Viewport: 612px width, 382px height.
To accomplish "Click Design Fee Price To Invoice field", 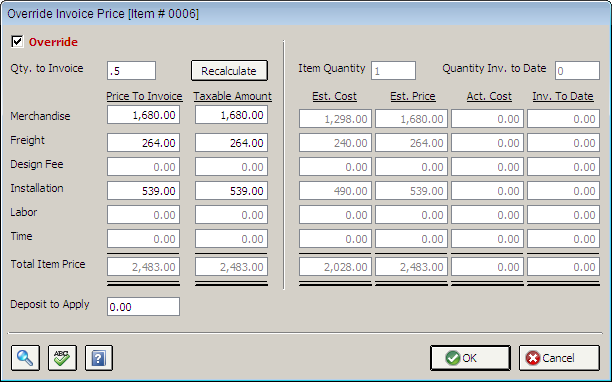I will tap(143, 167).
